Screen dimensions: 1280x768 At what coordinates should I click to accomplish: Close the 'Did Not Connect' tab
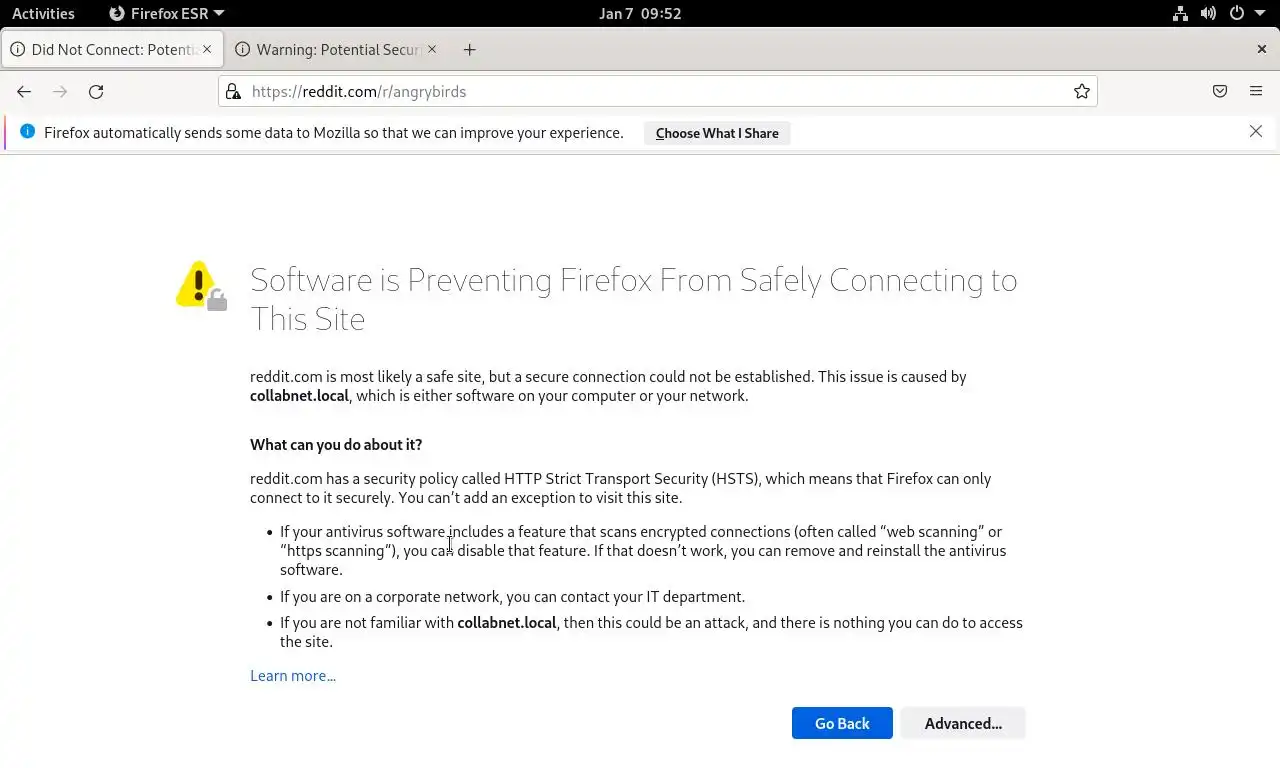point(207,49)
